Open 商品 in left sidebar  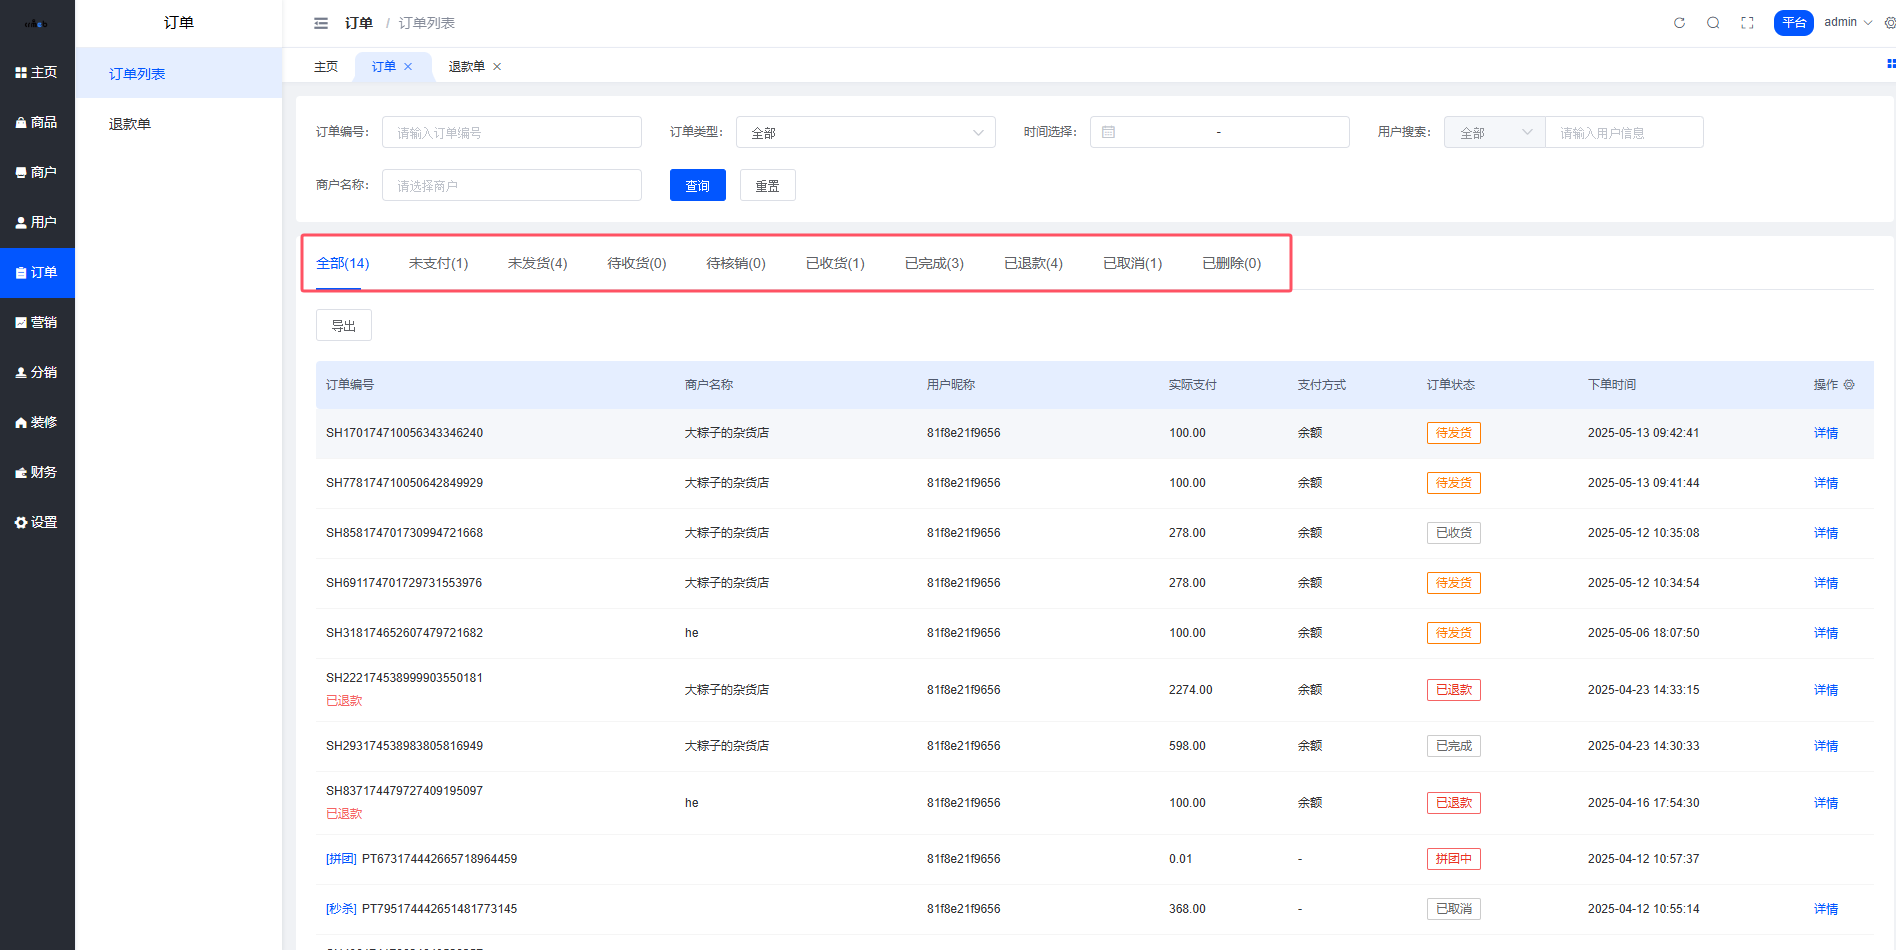coord(37,122)
